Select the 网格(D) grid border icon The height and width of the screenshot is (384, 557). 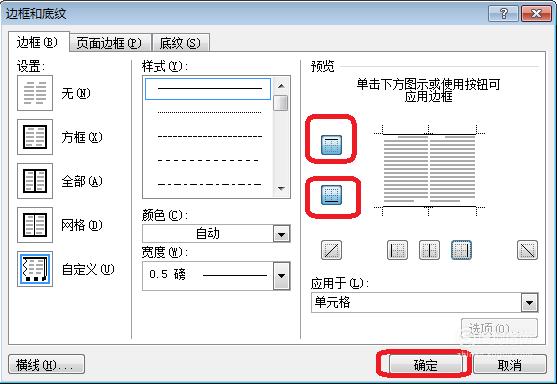click(x=35, y=225)
